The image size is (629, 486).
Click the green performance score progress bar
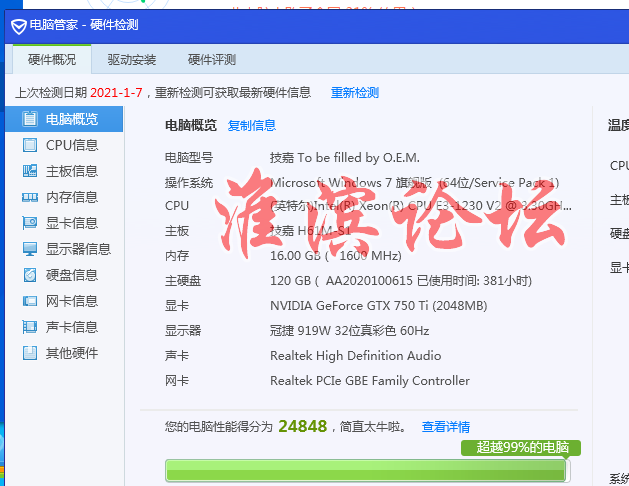[367, 470]
